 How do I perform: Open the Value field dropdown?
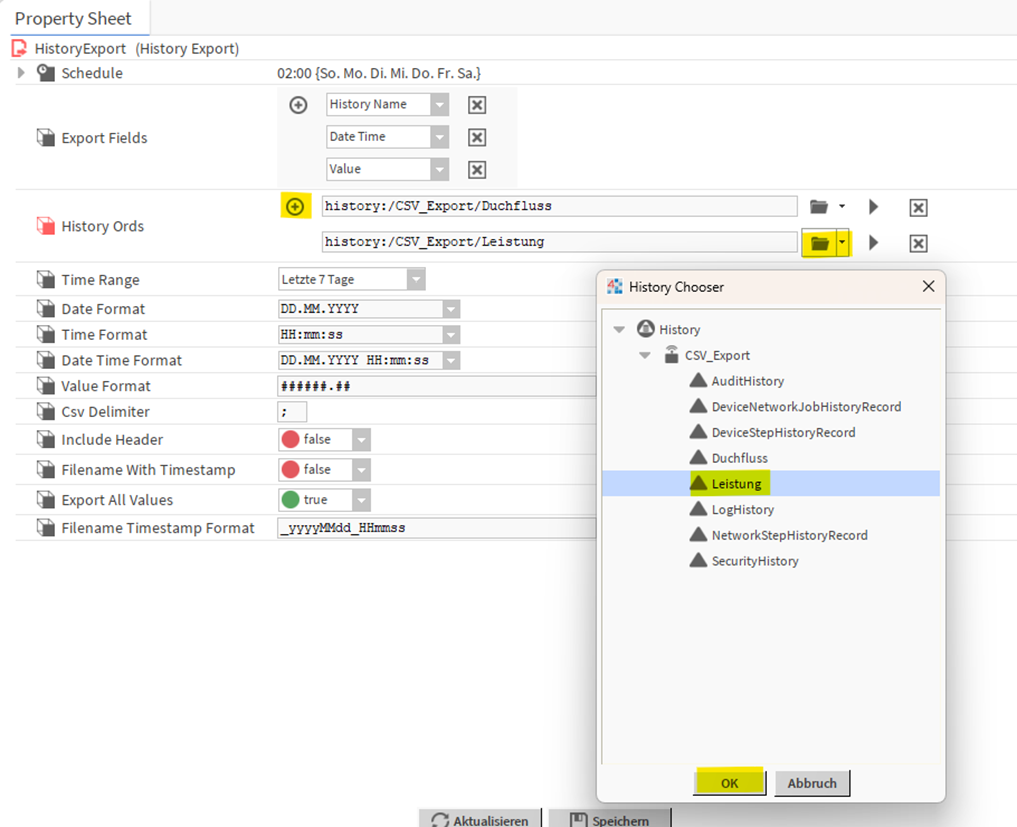[x=440, y=170]
